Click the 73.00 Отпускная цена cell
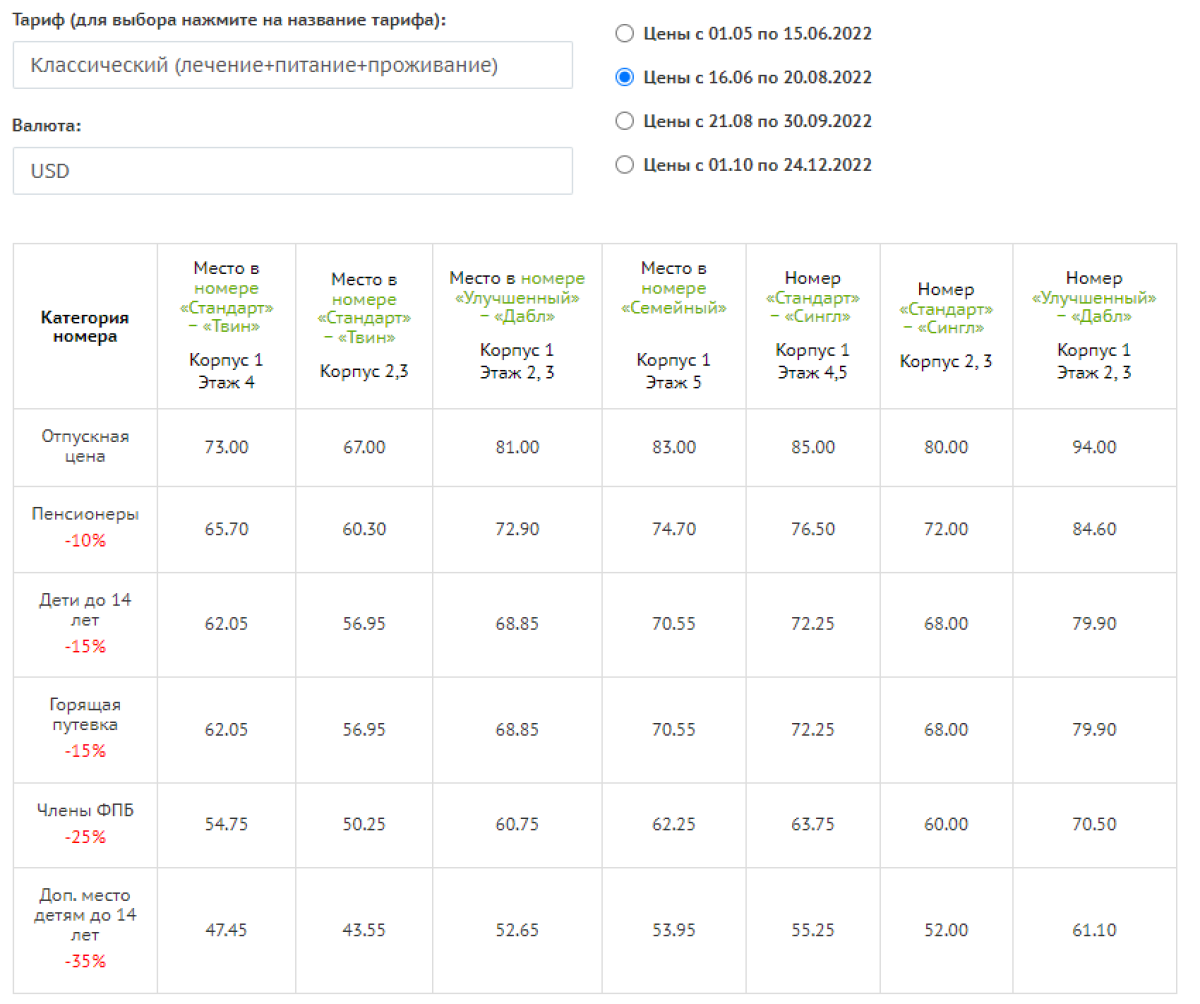The image size is (1200, 1004). 226,447
